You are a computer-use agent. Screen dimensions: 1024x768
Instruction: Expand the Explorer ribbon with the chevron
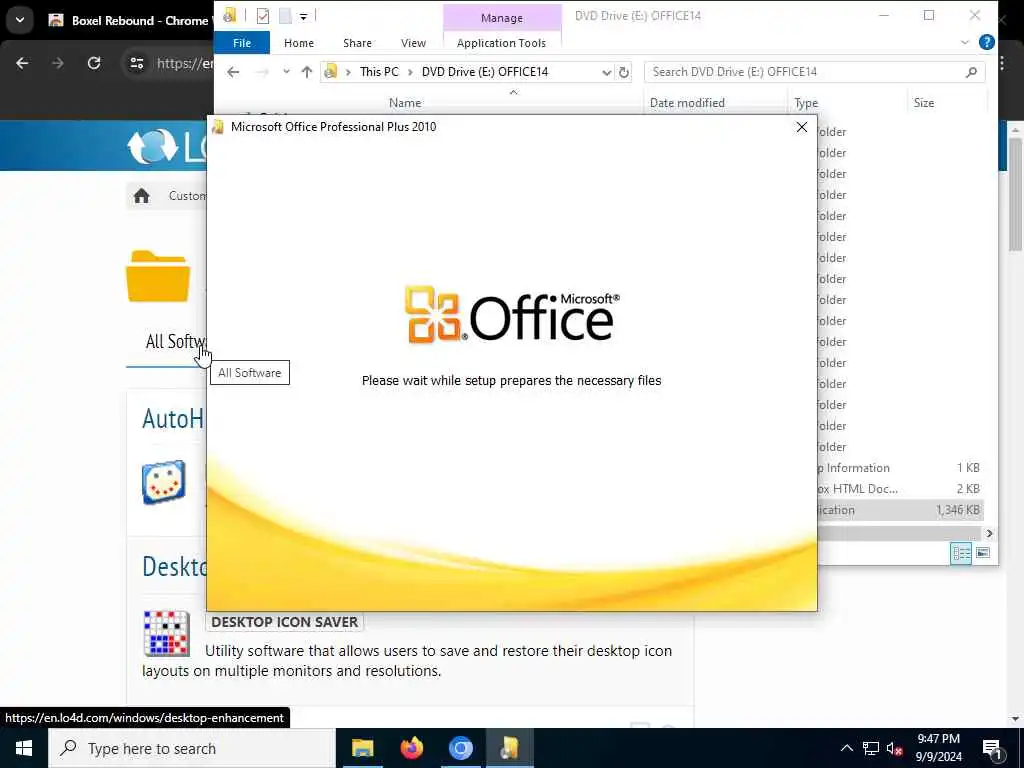pyautogui.click(x=965, y=42)
